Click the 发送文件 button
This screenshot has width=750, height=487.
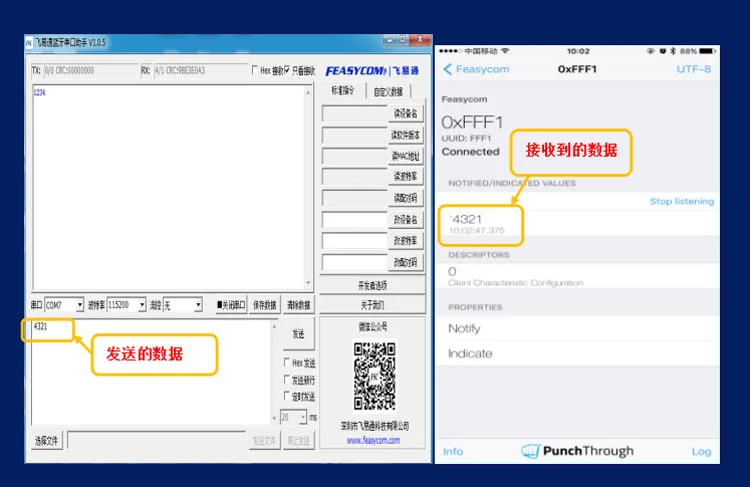[x=264, y=441]
